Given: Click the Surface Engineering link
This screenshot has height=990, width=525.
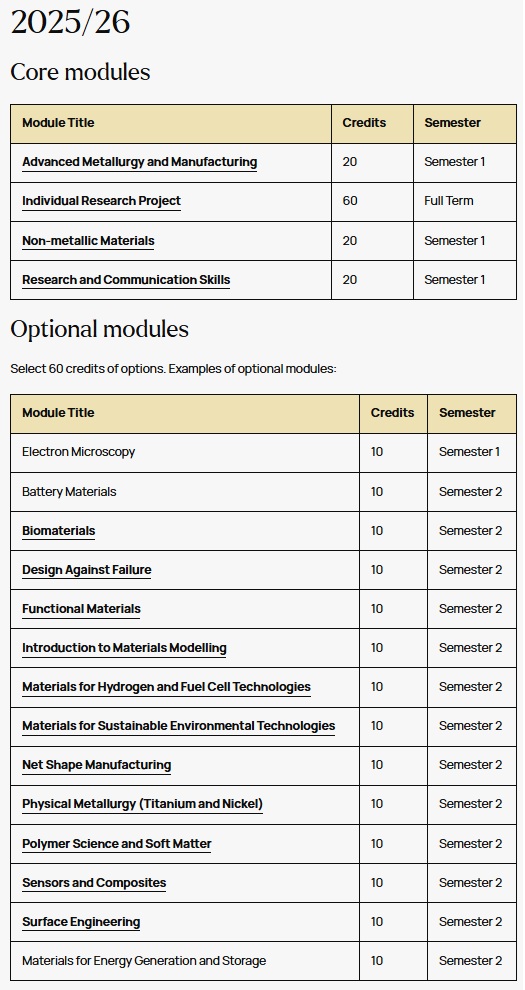Looking at the screenshot, I should click(81, 922).
